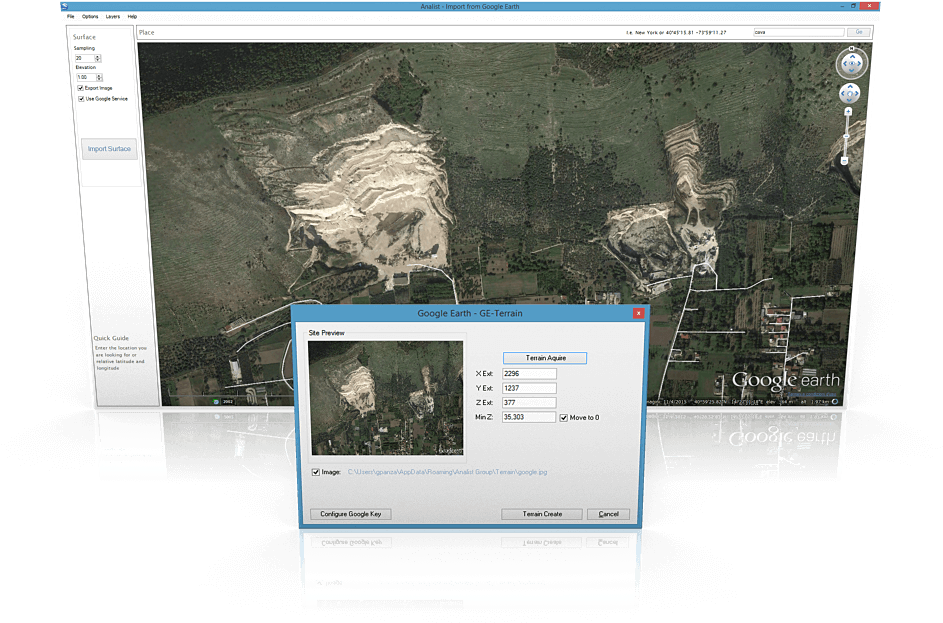Click the N marker on the compass ring

851,48
